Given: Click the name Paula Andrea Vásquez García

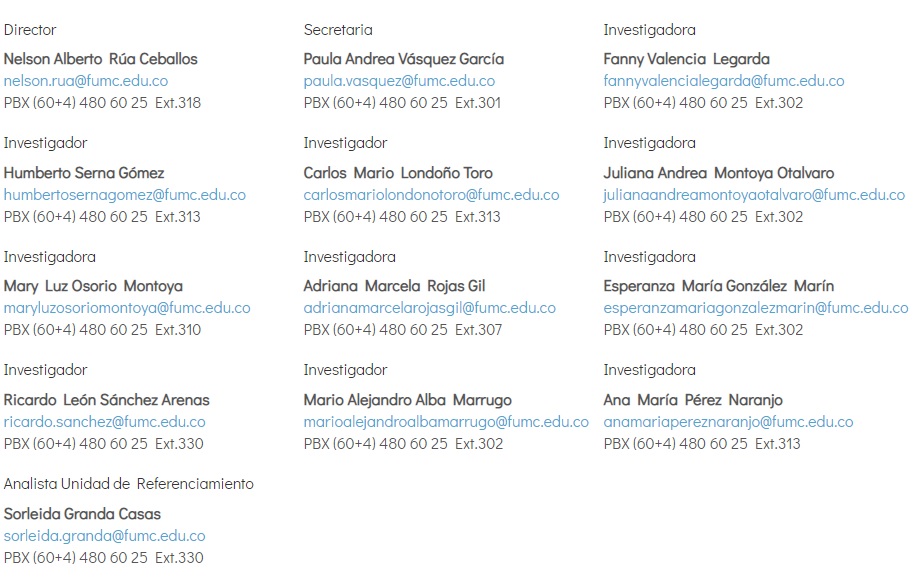Looking at the screenshot, I should point(404,59).
